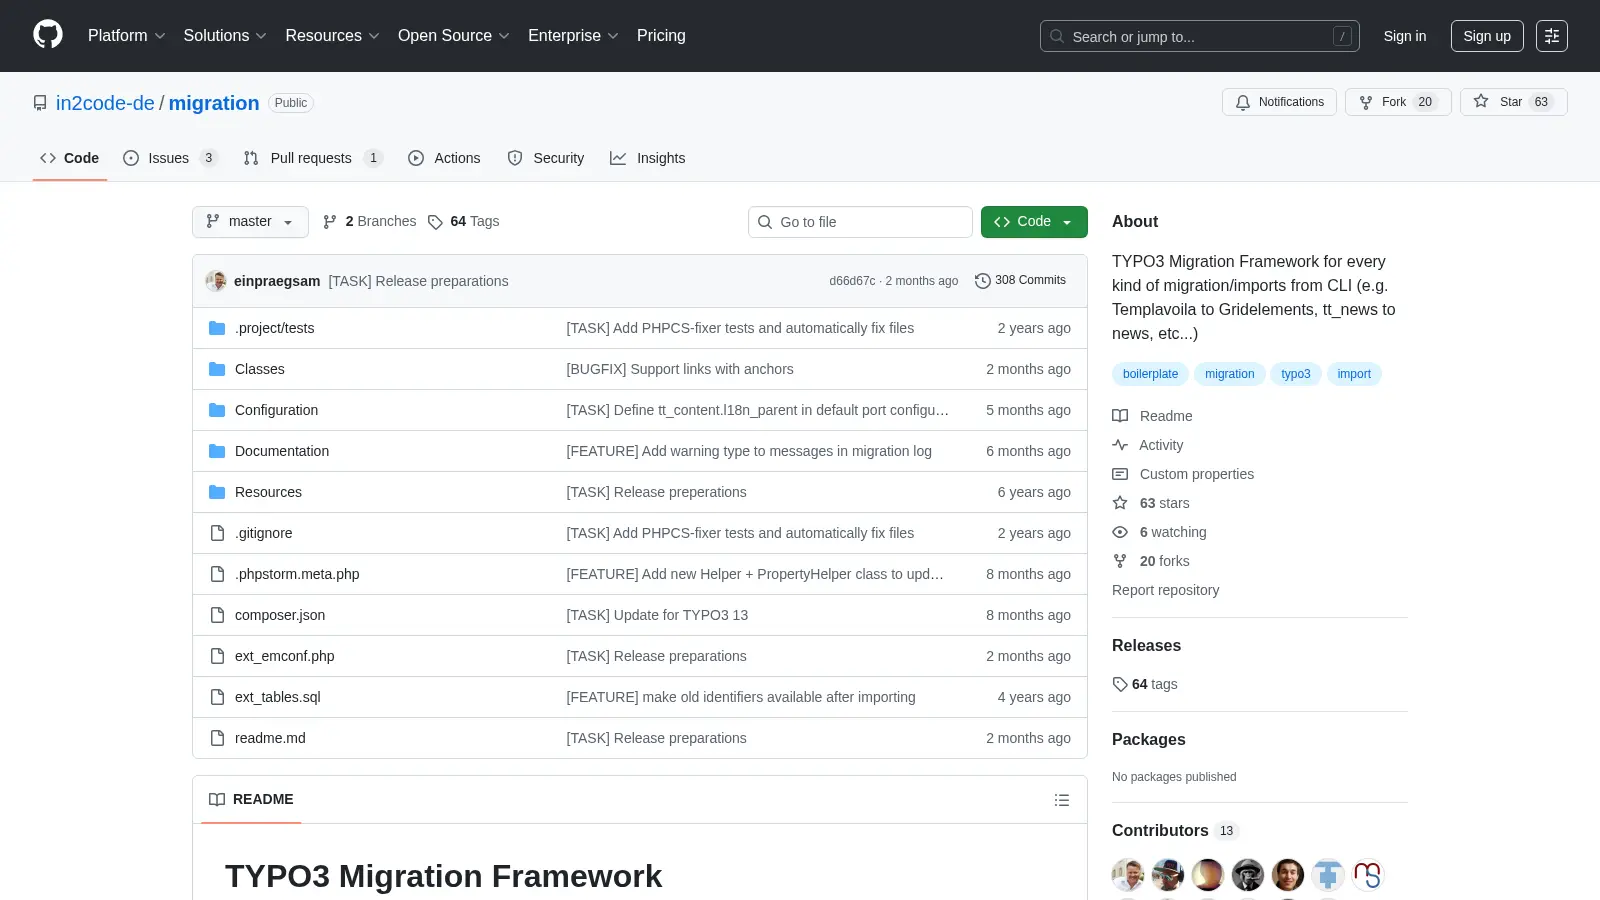This screenshot has width=1600, height=900.
Task: Open the green Code dropdown button
Action: click(1034, 222)
